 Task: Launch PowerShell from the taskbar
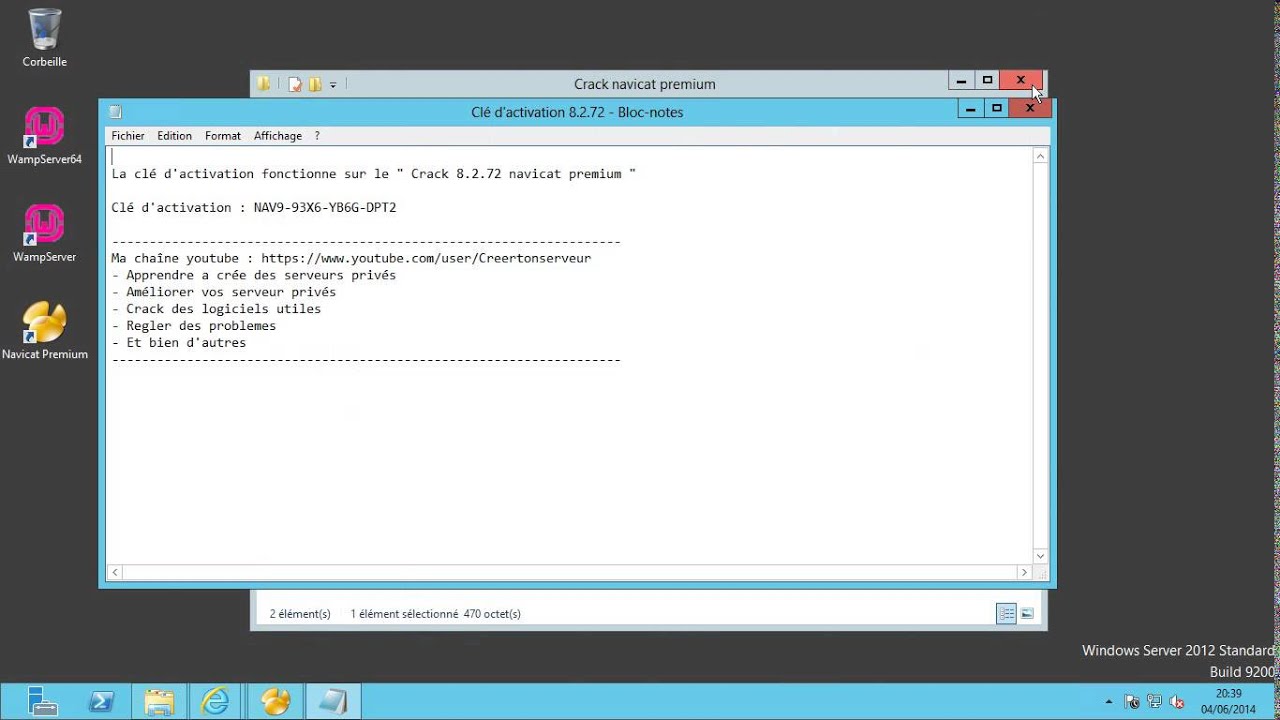(x=101, y=701)
